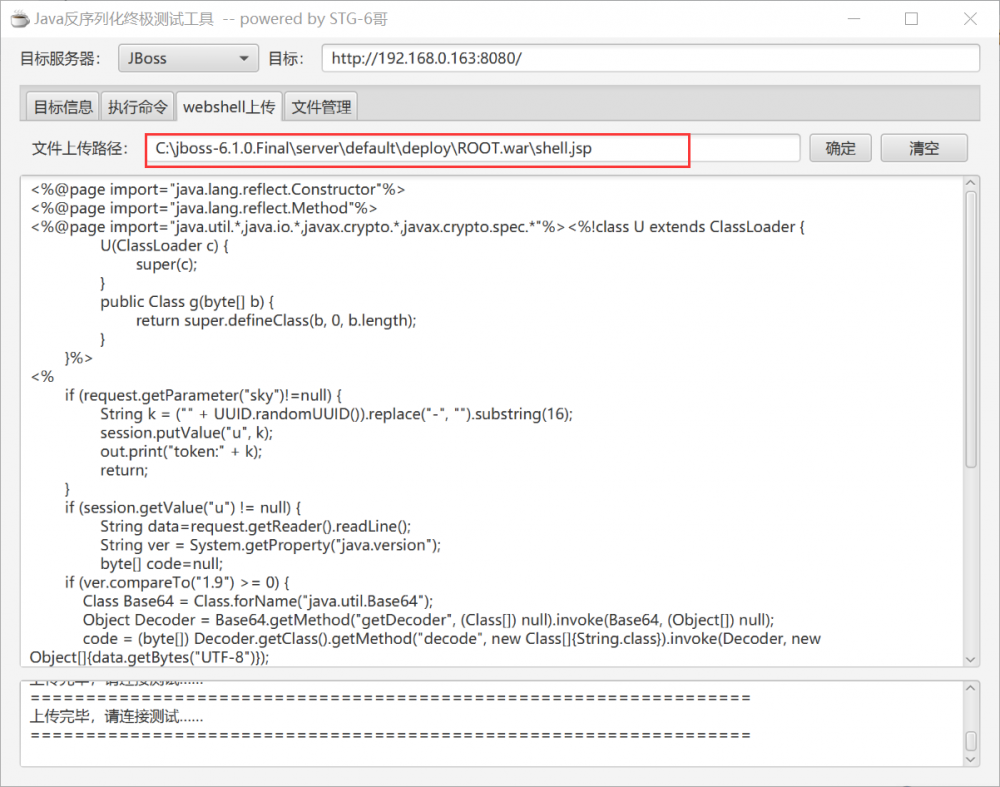Click the 'U(ClassLoader c) {' line
Viewport: 1000px width, 787px height.
164,246
